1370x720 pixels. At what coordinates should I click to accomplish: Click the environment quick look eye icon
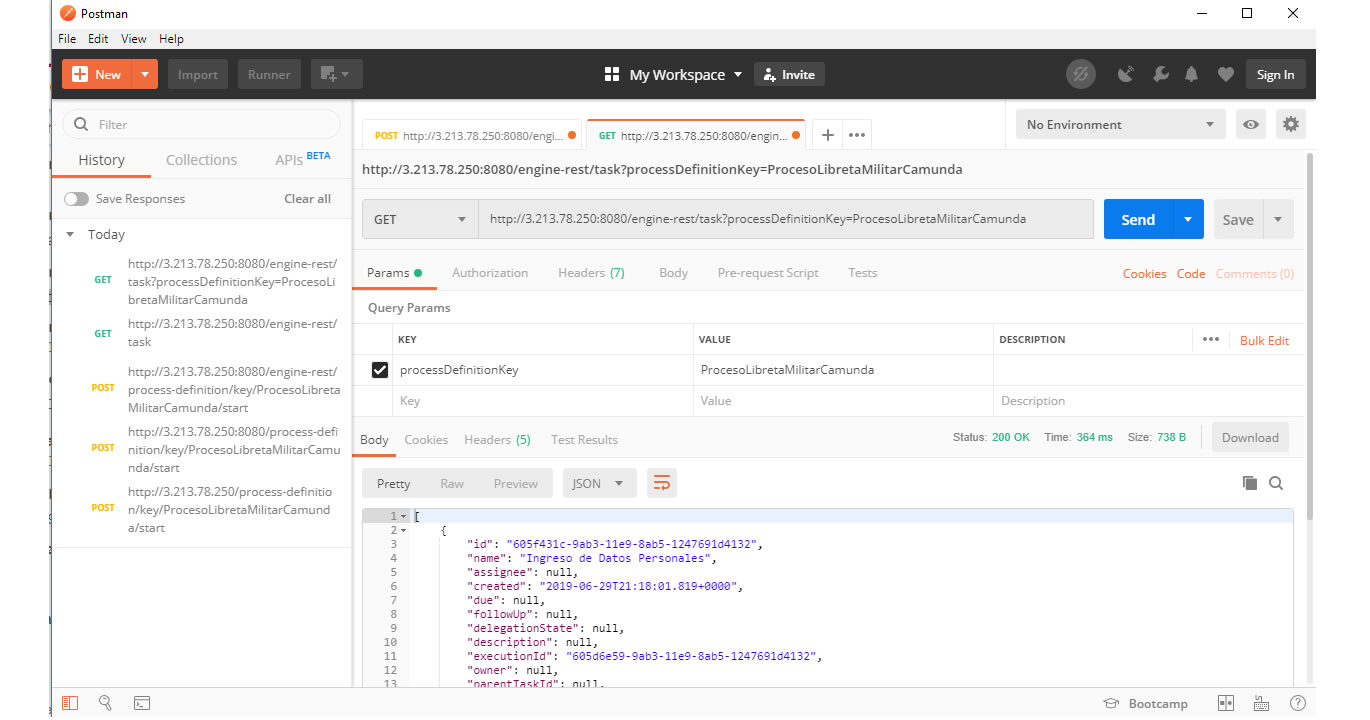click(x=1251, y=125)
